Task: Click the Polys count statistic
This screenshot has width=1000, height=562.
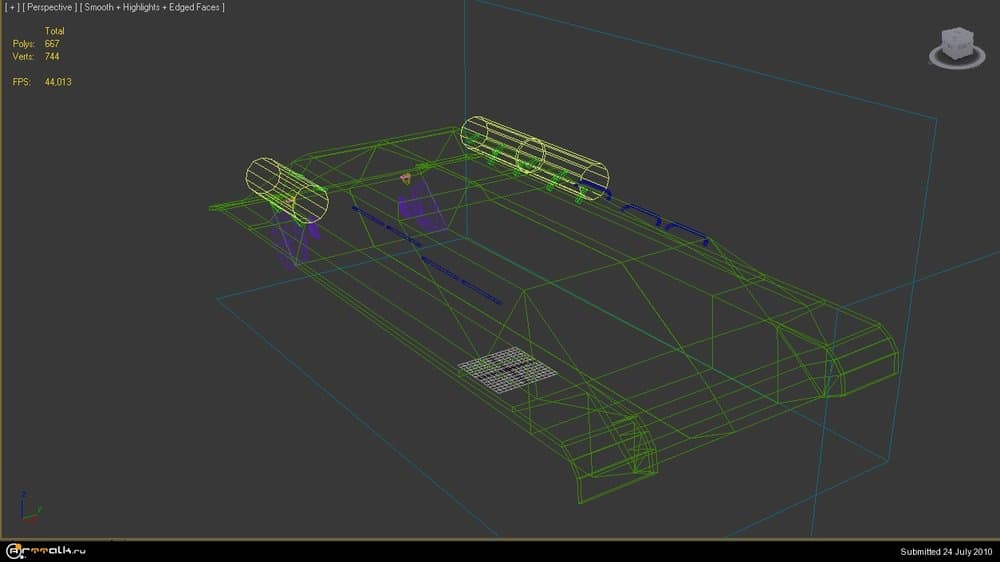Action: (x=52, y=44)
